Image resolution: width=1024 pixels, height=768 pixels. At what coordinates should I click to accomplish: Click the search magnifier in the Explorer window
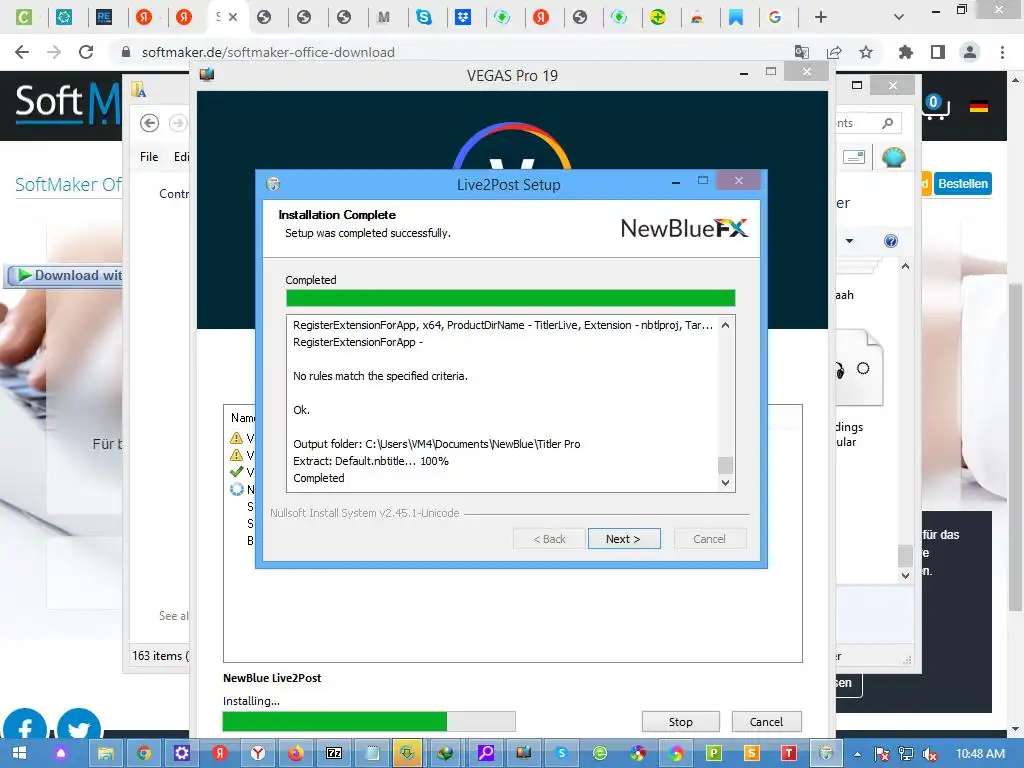pyautogui.click(x=888, y=123)
